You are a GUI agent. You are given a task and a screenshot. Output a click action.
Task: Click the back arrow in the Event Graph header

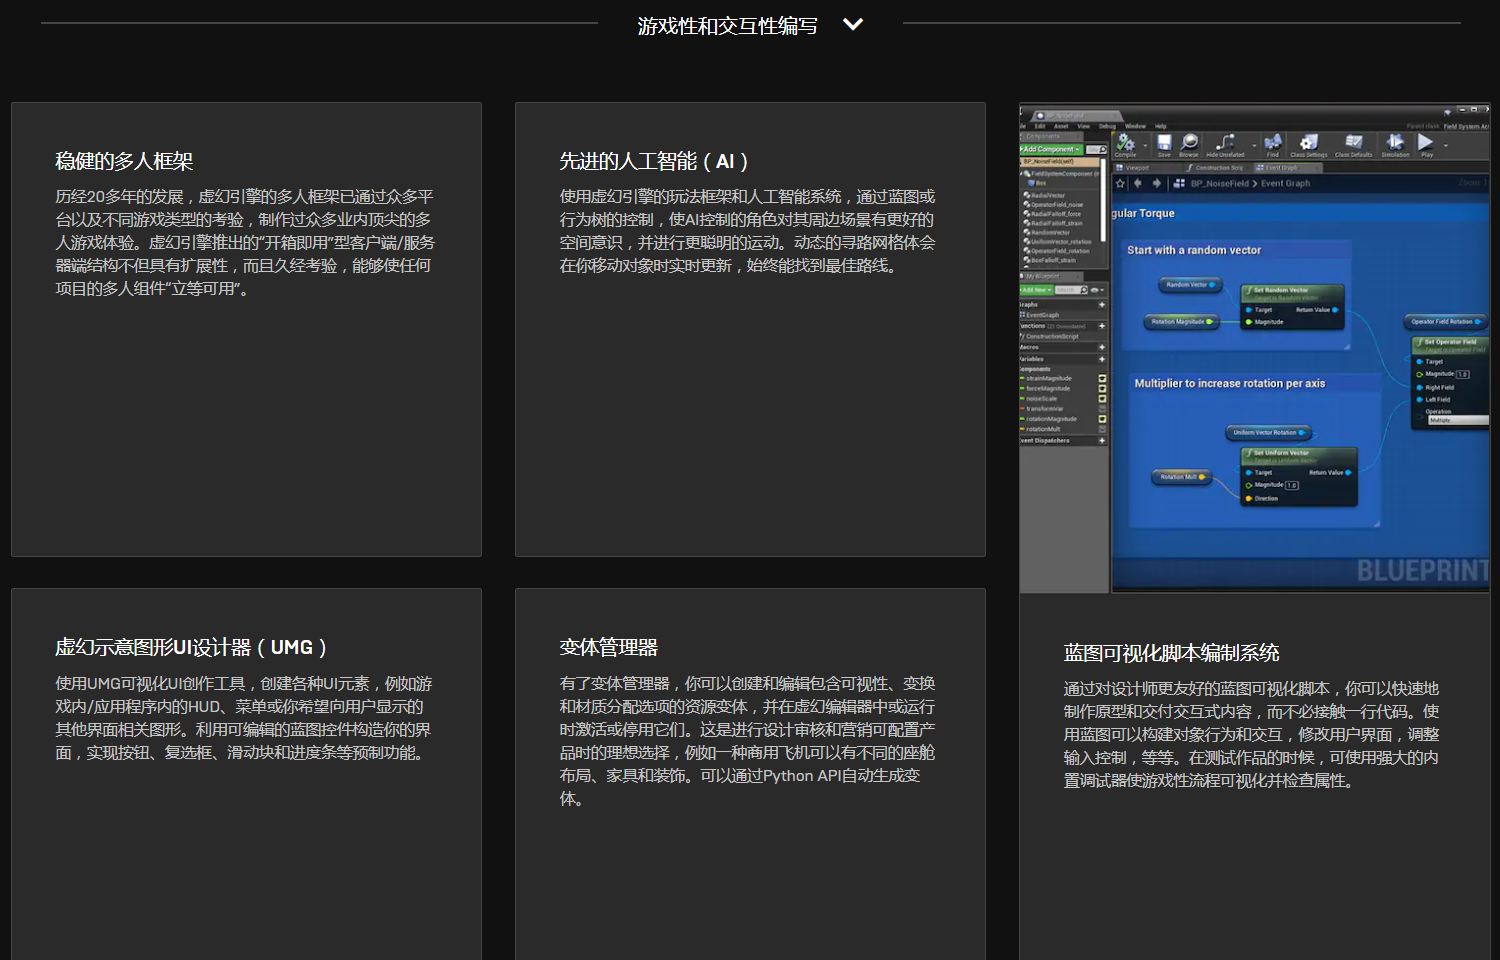(x=1138, y=183)
